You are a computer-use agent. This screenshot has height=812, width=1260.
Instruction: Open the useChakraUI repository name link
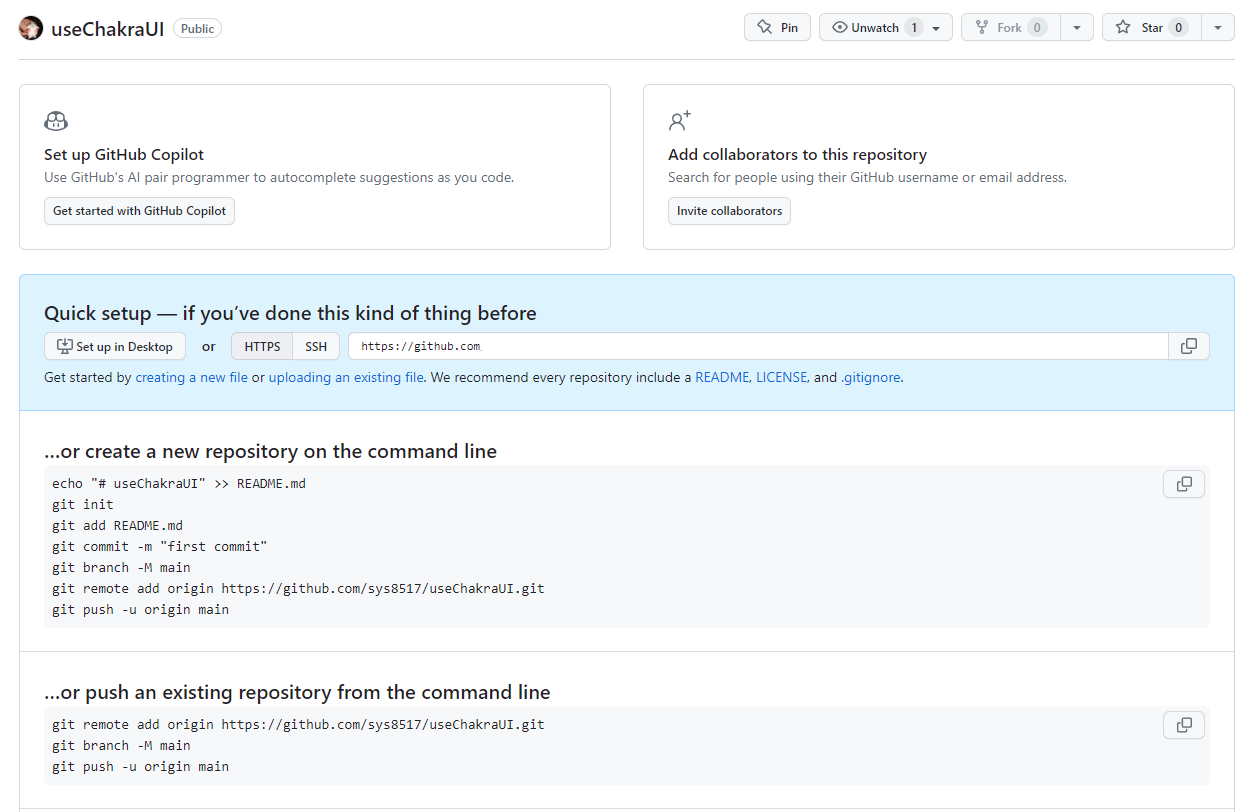pos(107,29)
